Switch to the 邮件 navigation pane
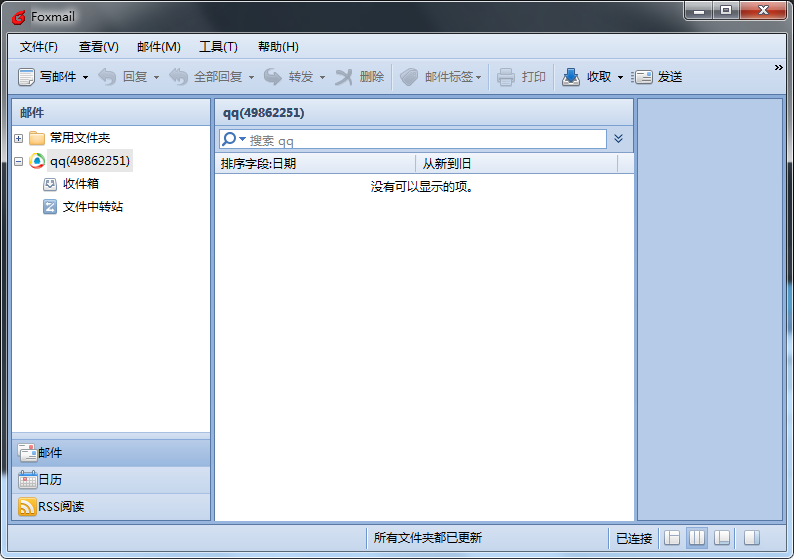 (x=111, y=453)
